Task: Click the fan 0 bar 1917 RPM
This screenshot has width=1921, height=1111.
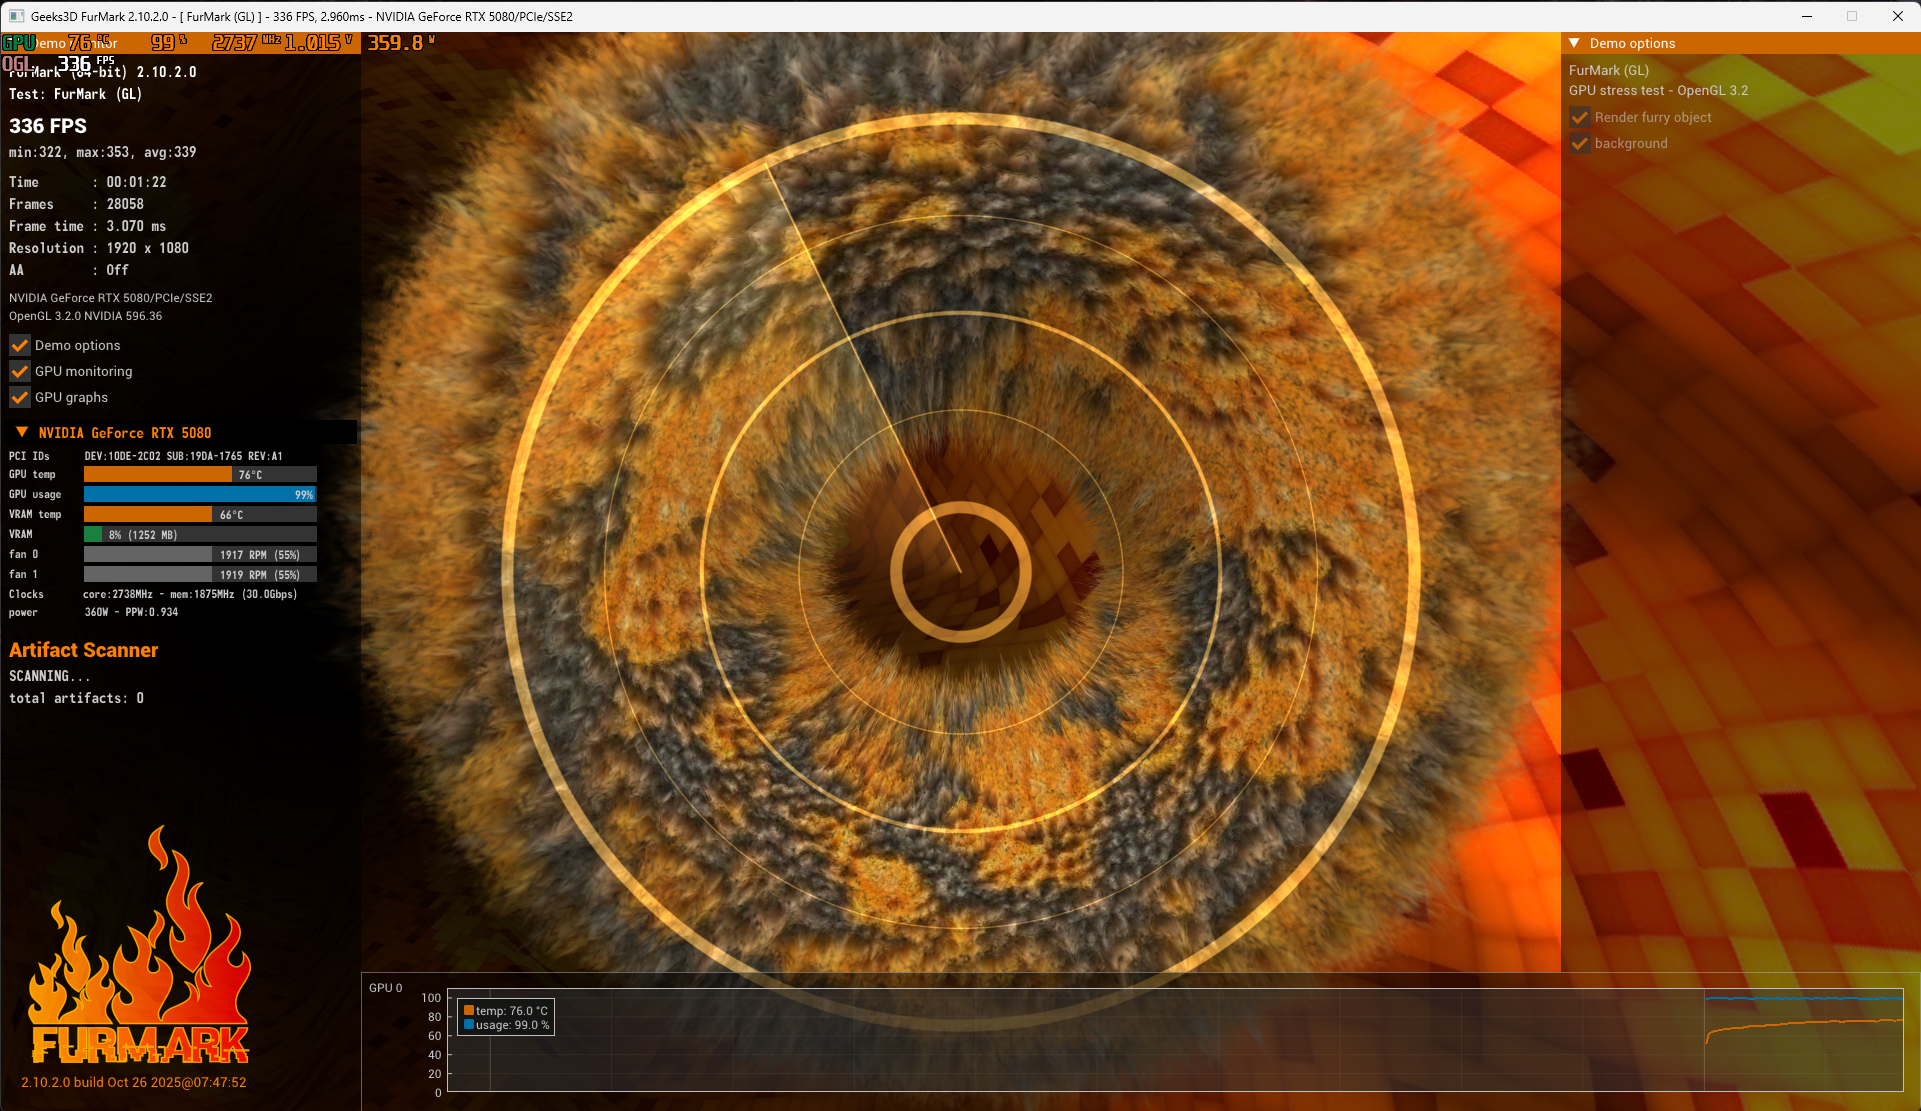Action: pos(200,555)
